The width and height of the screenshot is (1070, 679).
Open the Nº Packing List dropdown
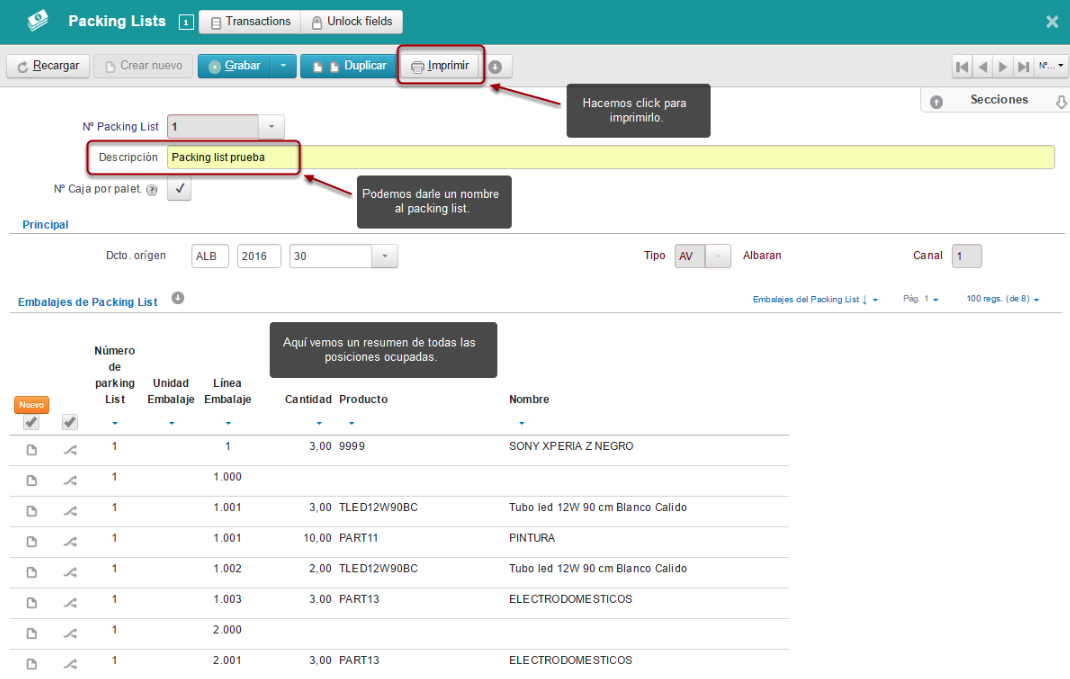click(x=271, y=126)
